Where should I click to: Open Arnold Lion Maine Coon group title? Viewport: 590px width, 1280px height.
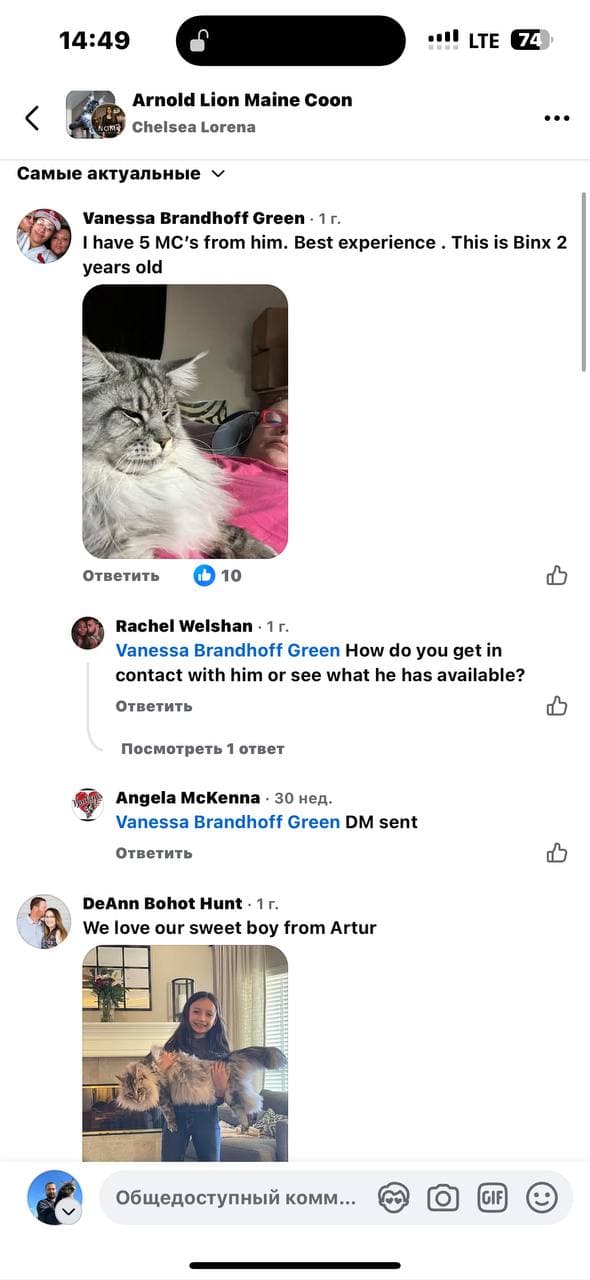point(242,100)
